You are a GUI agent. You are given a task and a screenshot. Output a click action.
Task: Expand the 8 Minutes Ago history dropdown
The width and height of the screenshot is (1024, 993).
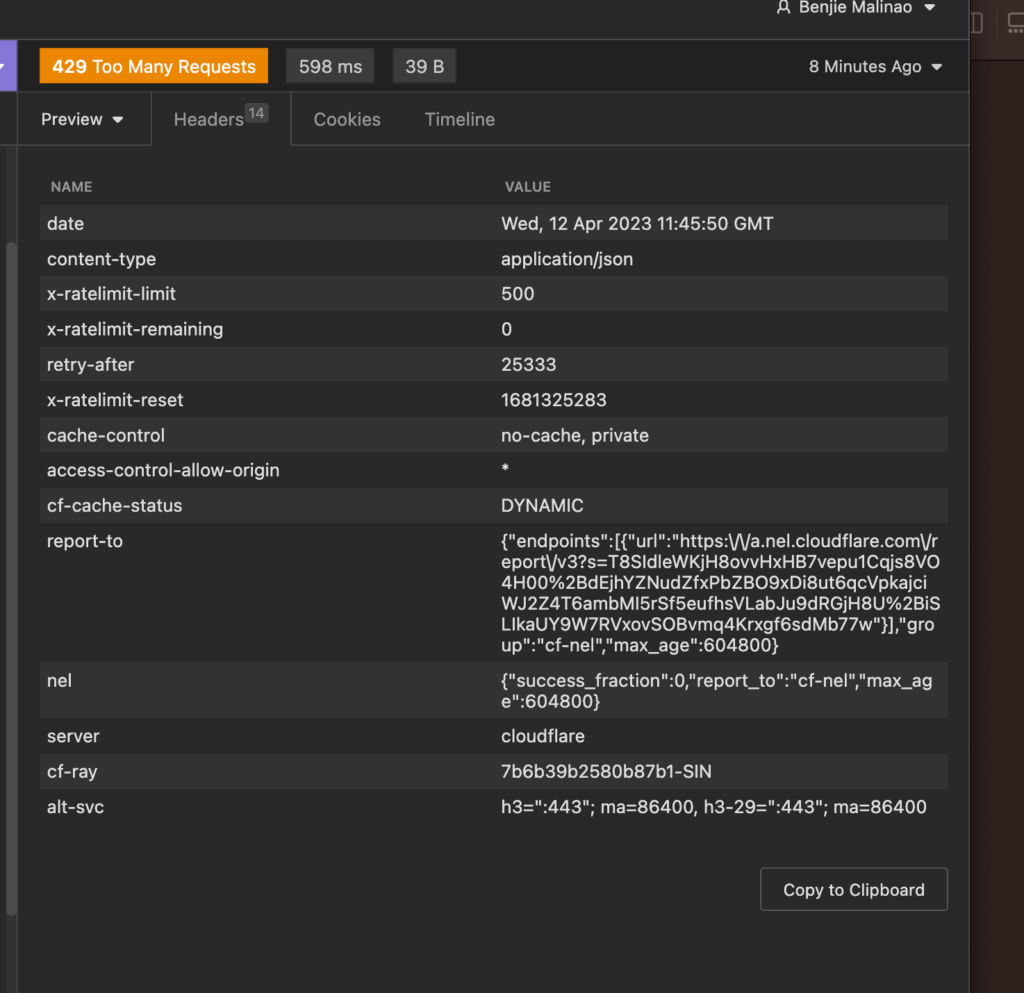pos(875,67)
